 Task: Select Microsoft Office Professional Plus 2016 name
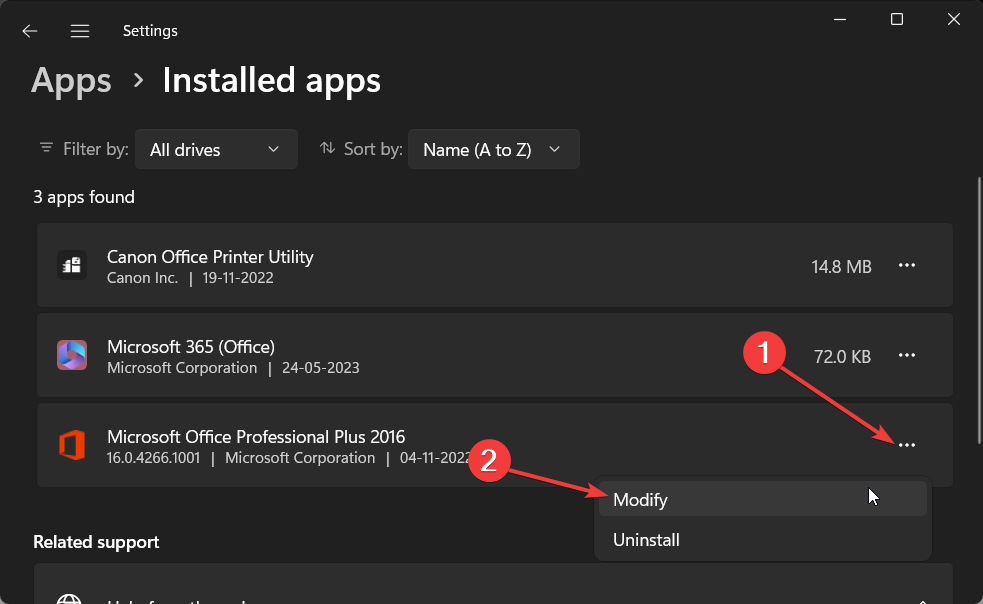point(256,436)
